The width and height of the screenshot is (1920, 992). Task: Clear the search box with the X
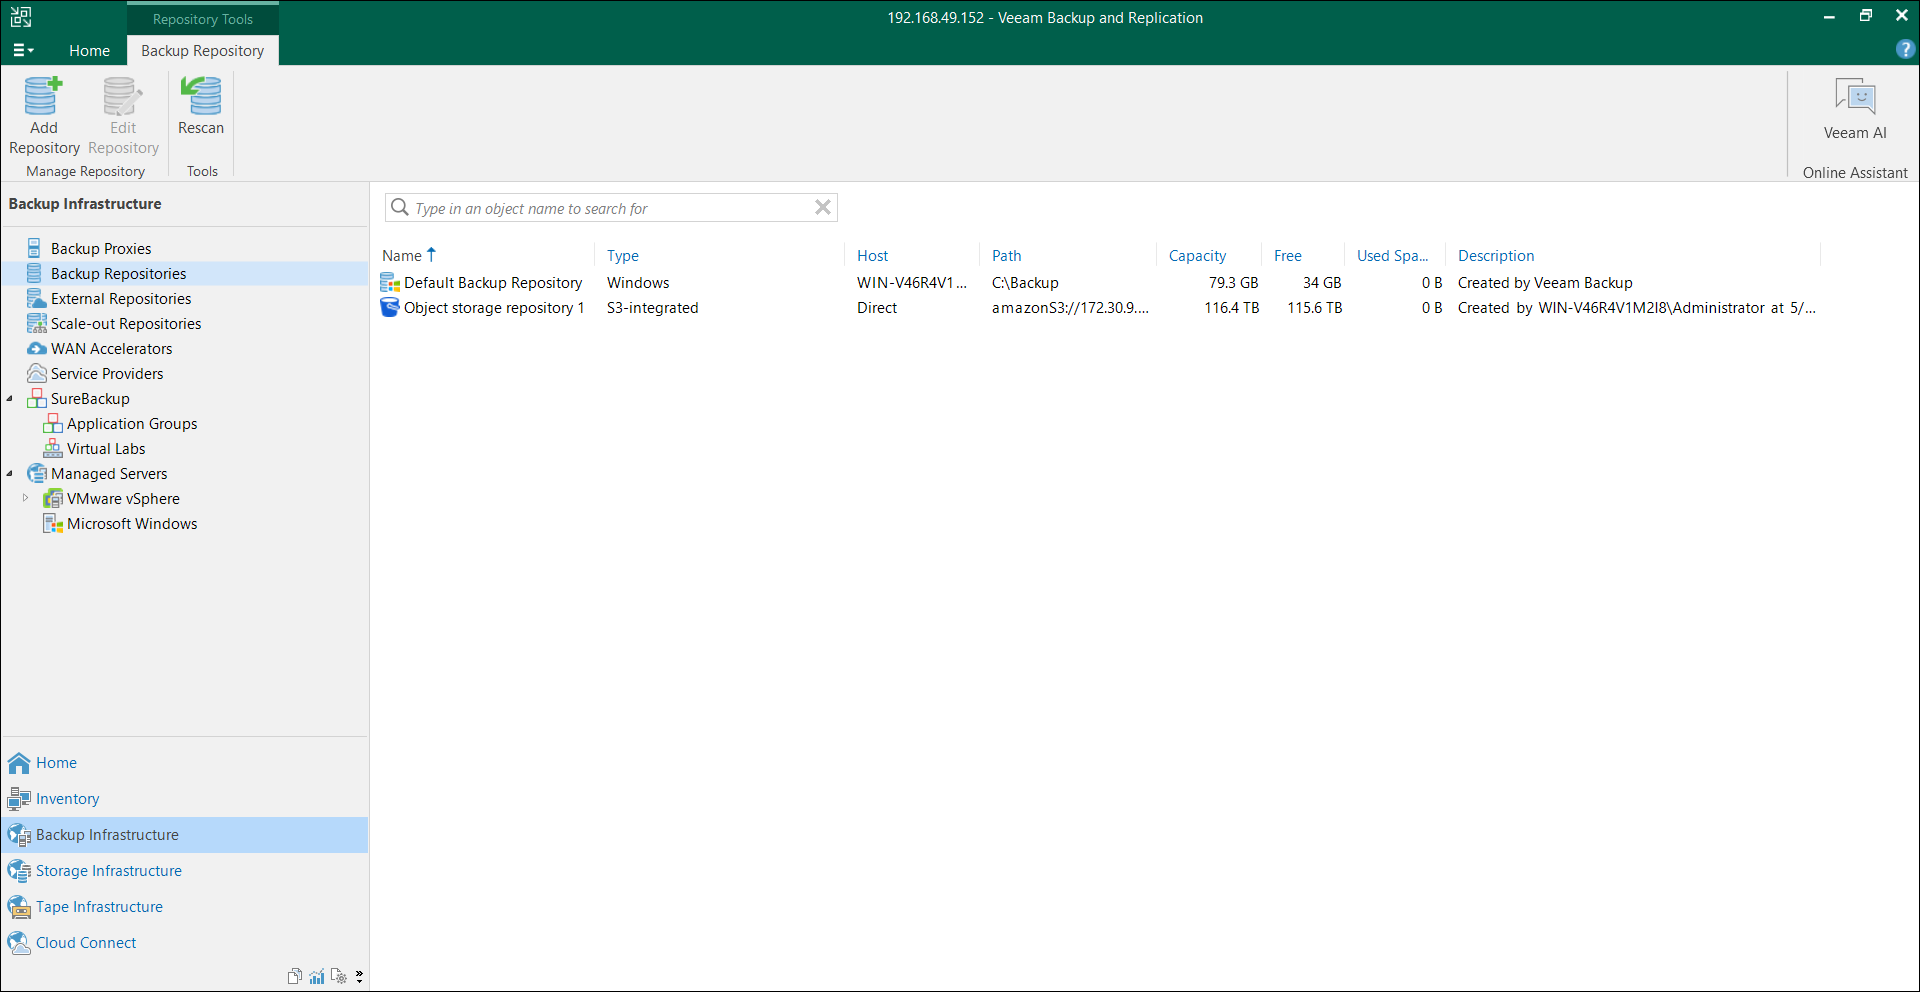(823, 207)
